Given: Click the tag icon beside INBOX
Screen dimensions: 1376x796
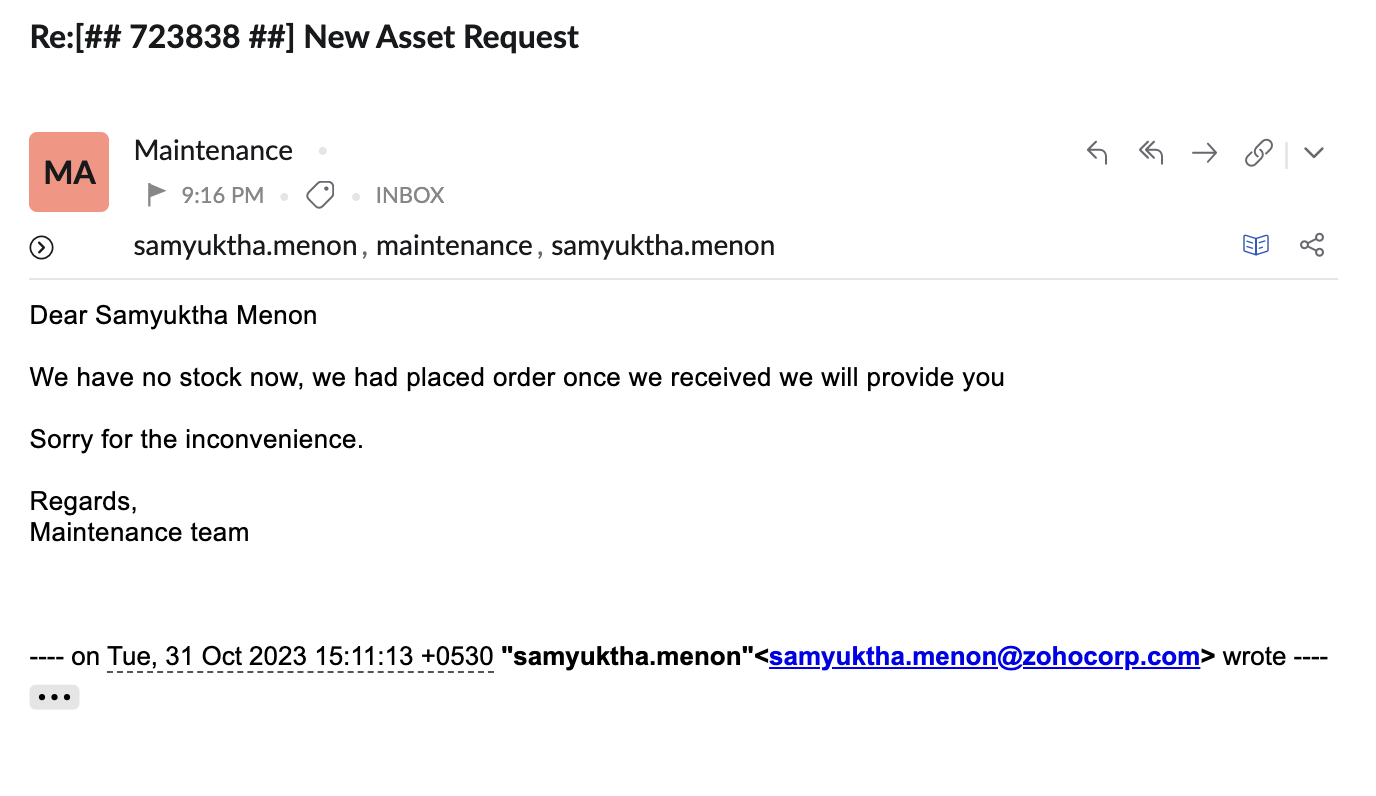Looking at the screenshot, I should pyautogui.click(x=320, y=195).
